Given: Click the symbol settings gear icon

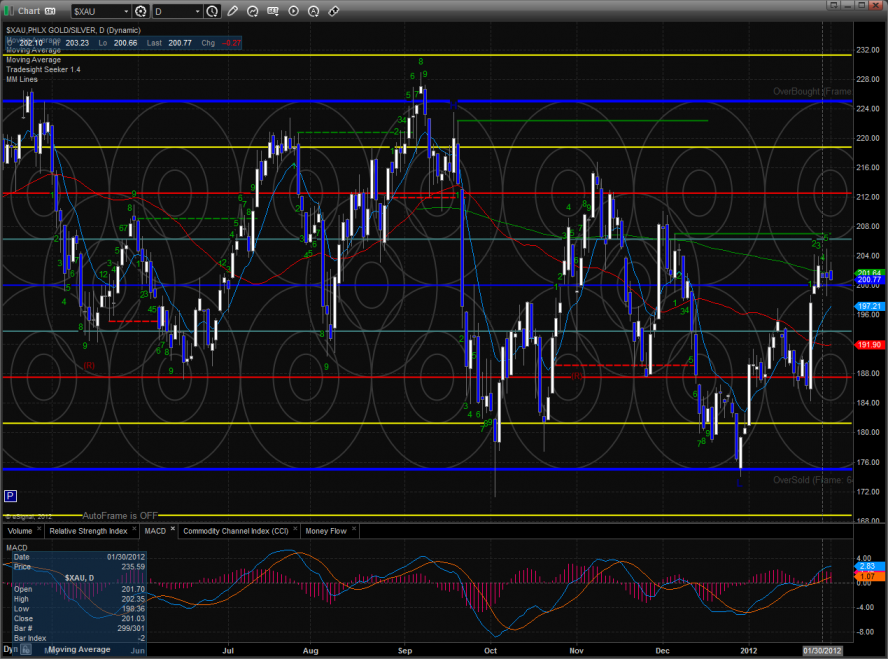Looking at the screenshot, I should pos(140,11).
